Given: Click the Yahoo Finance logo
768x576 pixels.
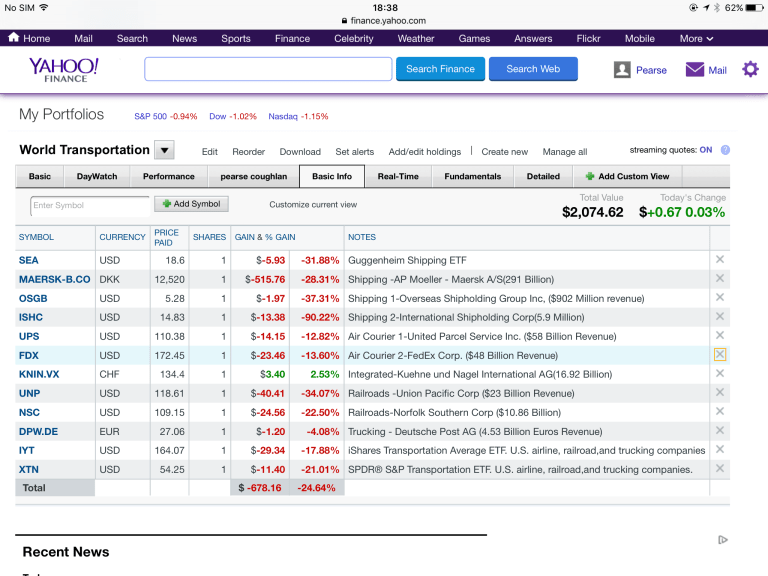Looking at the screenshot, I should click(x=64, y=70).
